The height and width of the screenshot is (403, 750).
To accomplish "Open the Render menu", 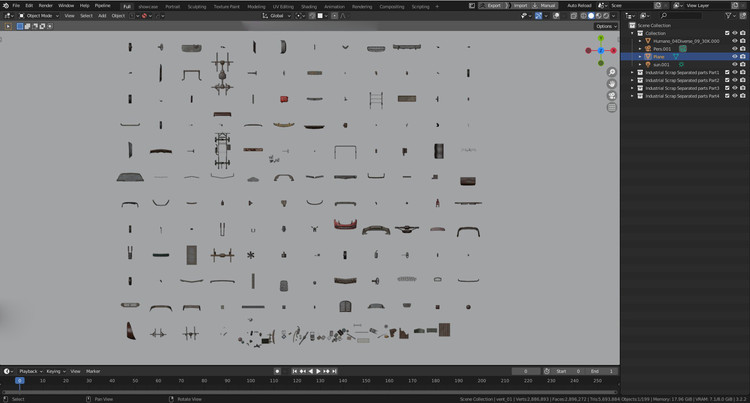I will click(x=45, y=6).
